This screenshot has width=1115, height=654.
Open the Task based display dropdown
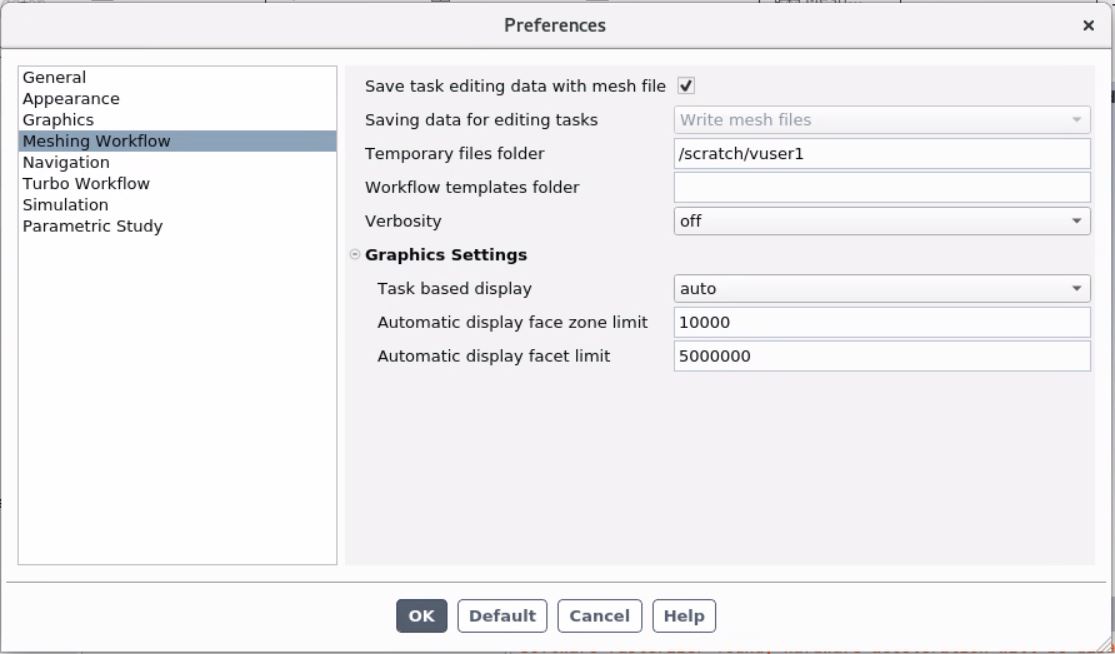pyautogui.click(x=1078, y=288)
